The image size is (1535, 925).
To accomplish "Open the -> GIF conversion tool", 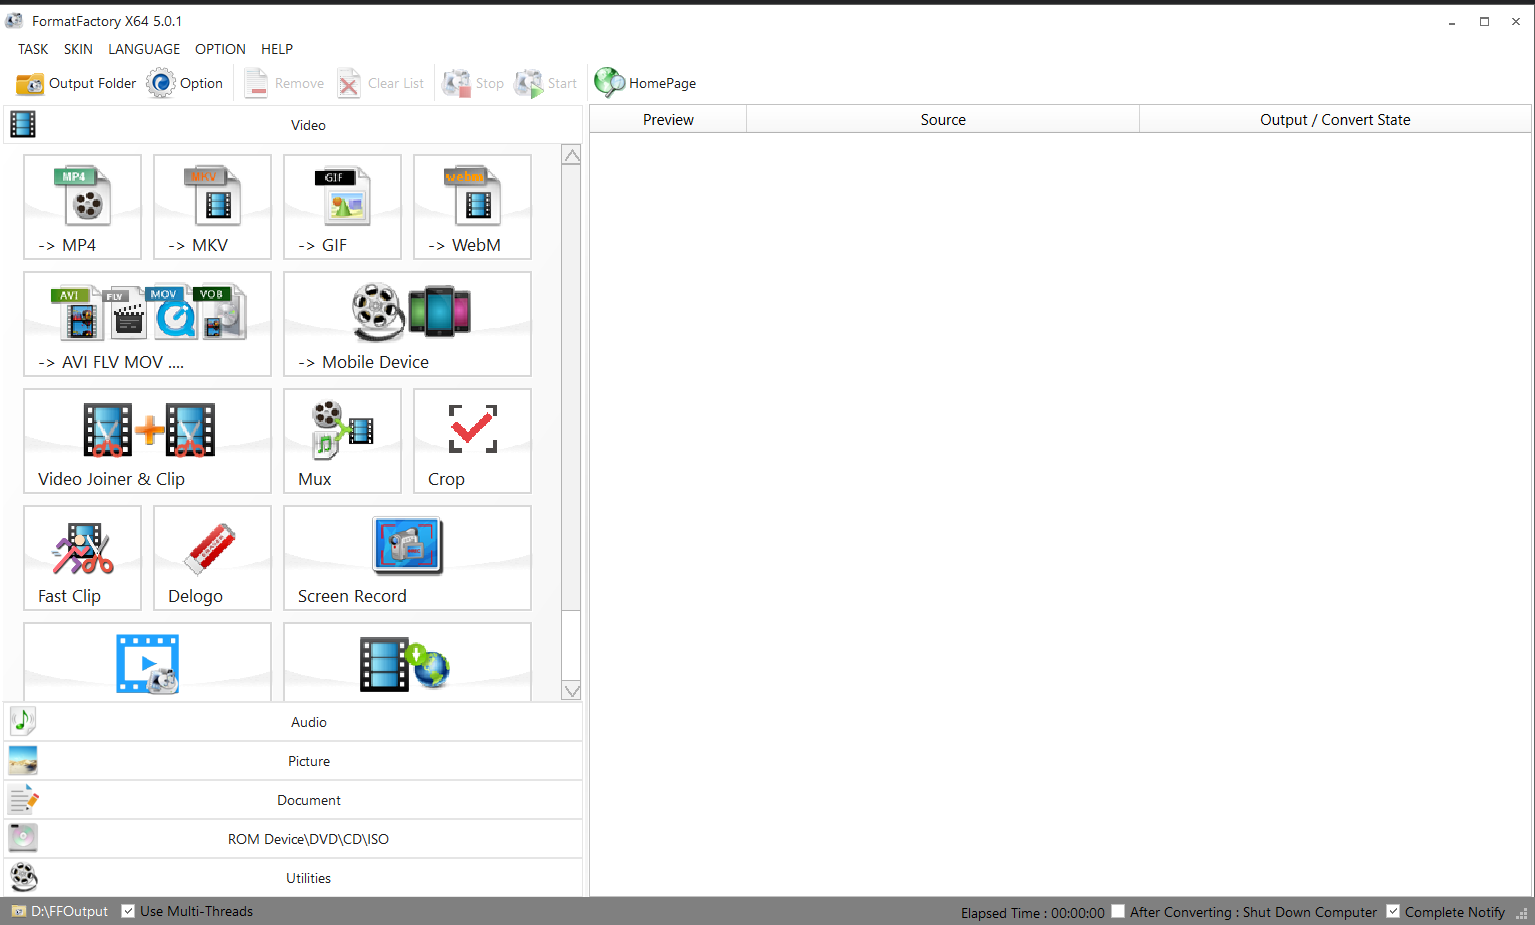I will 342,207.
